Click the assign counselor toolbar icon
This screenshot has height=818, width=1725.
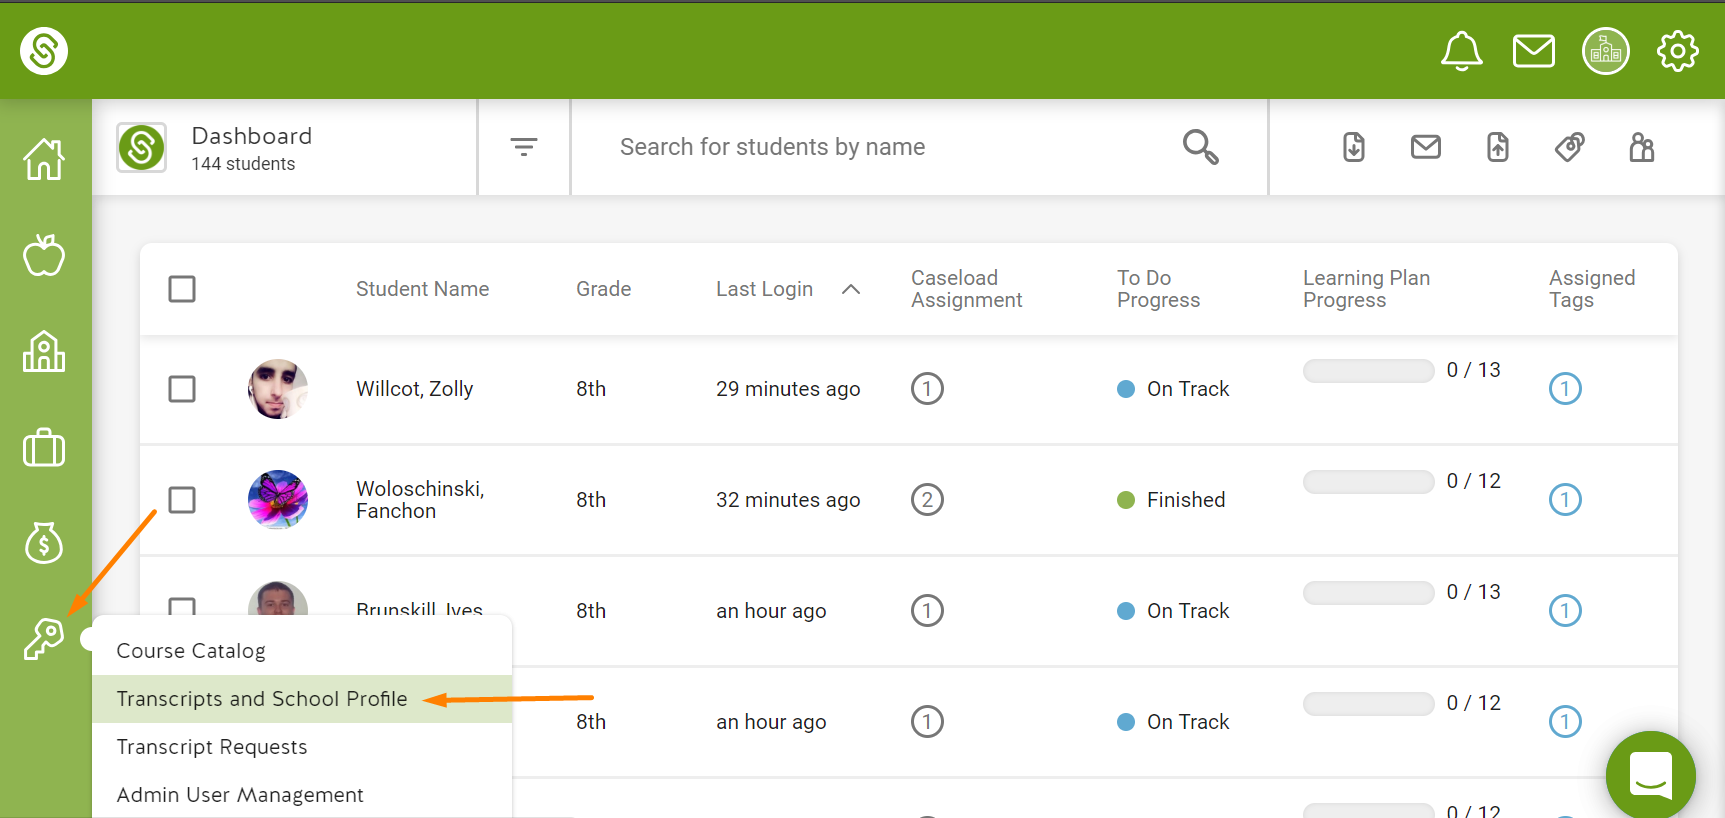click(1641, 147)
